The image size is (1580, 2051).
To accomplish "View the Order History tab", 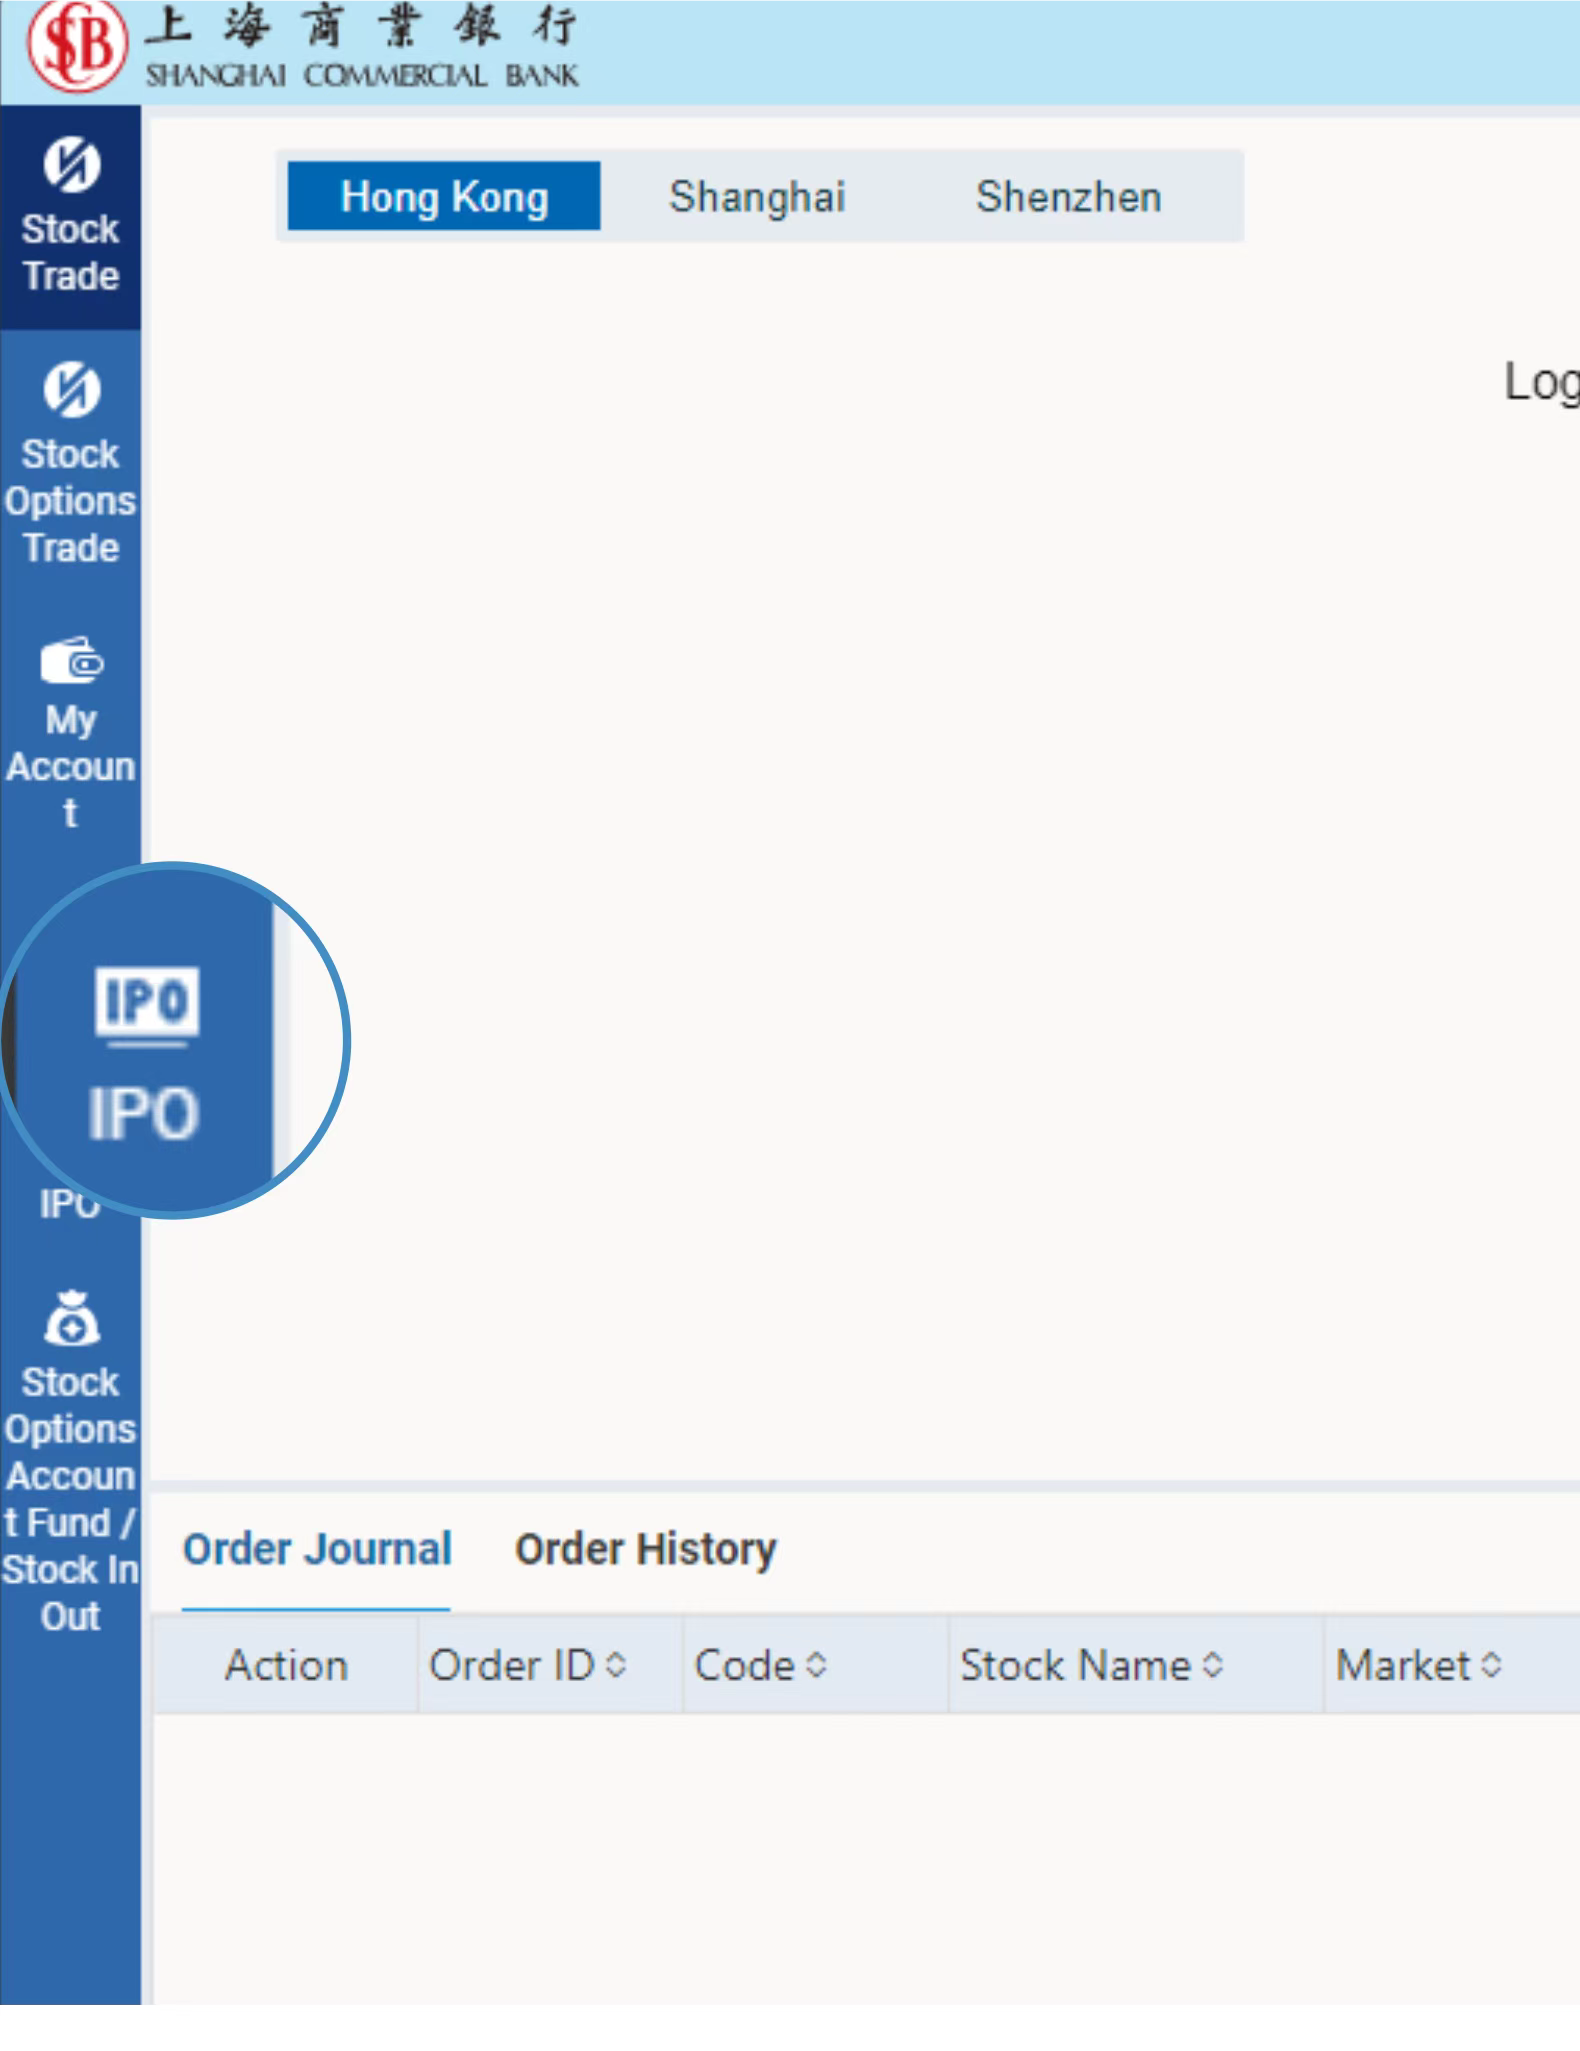I will (x=645, y=1549).
